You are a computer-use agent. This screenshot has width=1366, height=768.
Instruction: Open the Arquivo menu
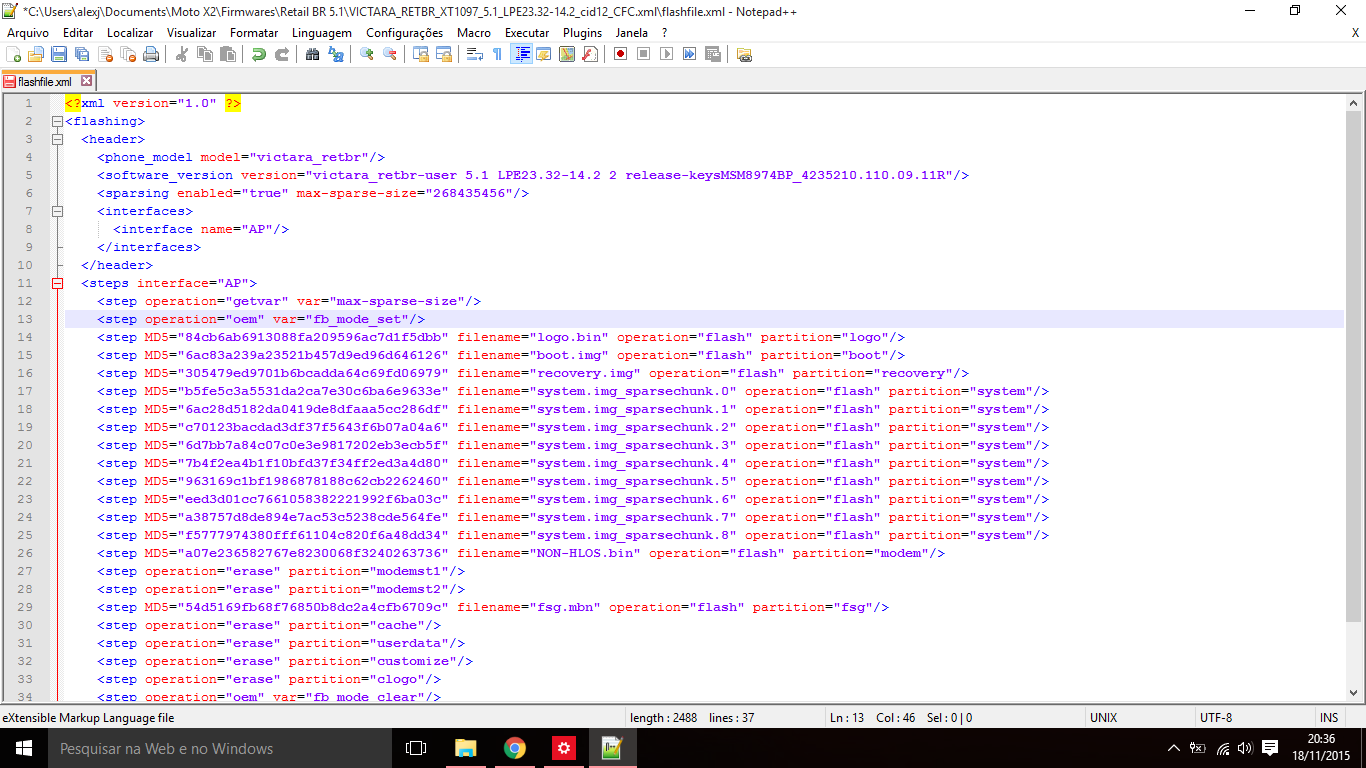(28, 33)
